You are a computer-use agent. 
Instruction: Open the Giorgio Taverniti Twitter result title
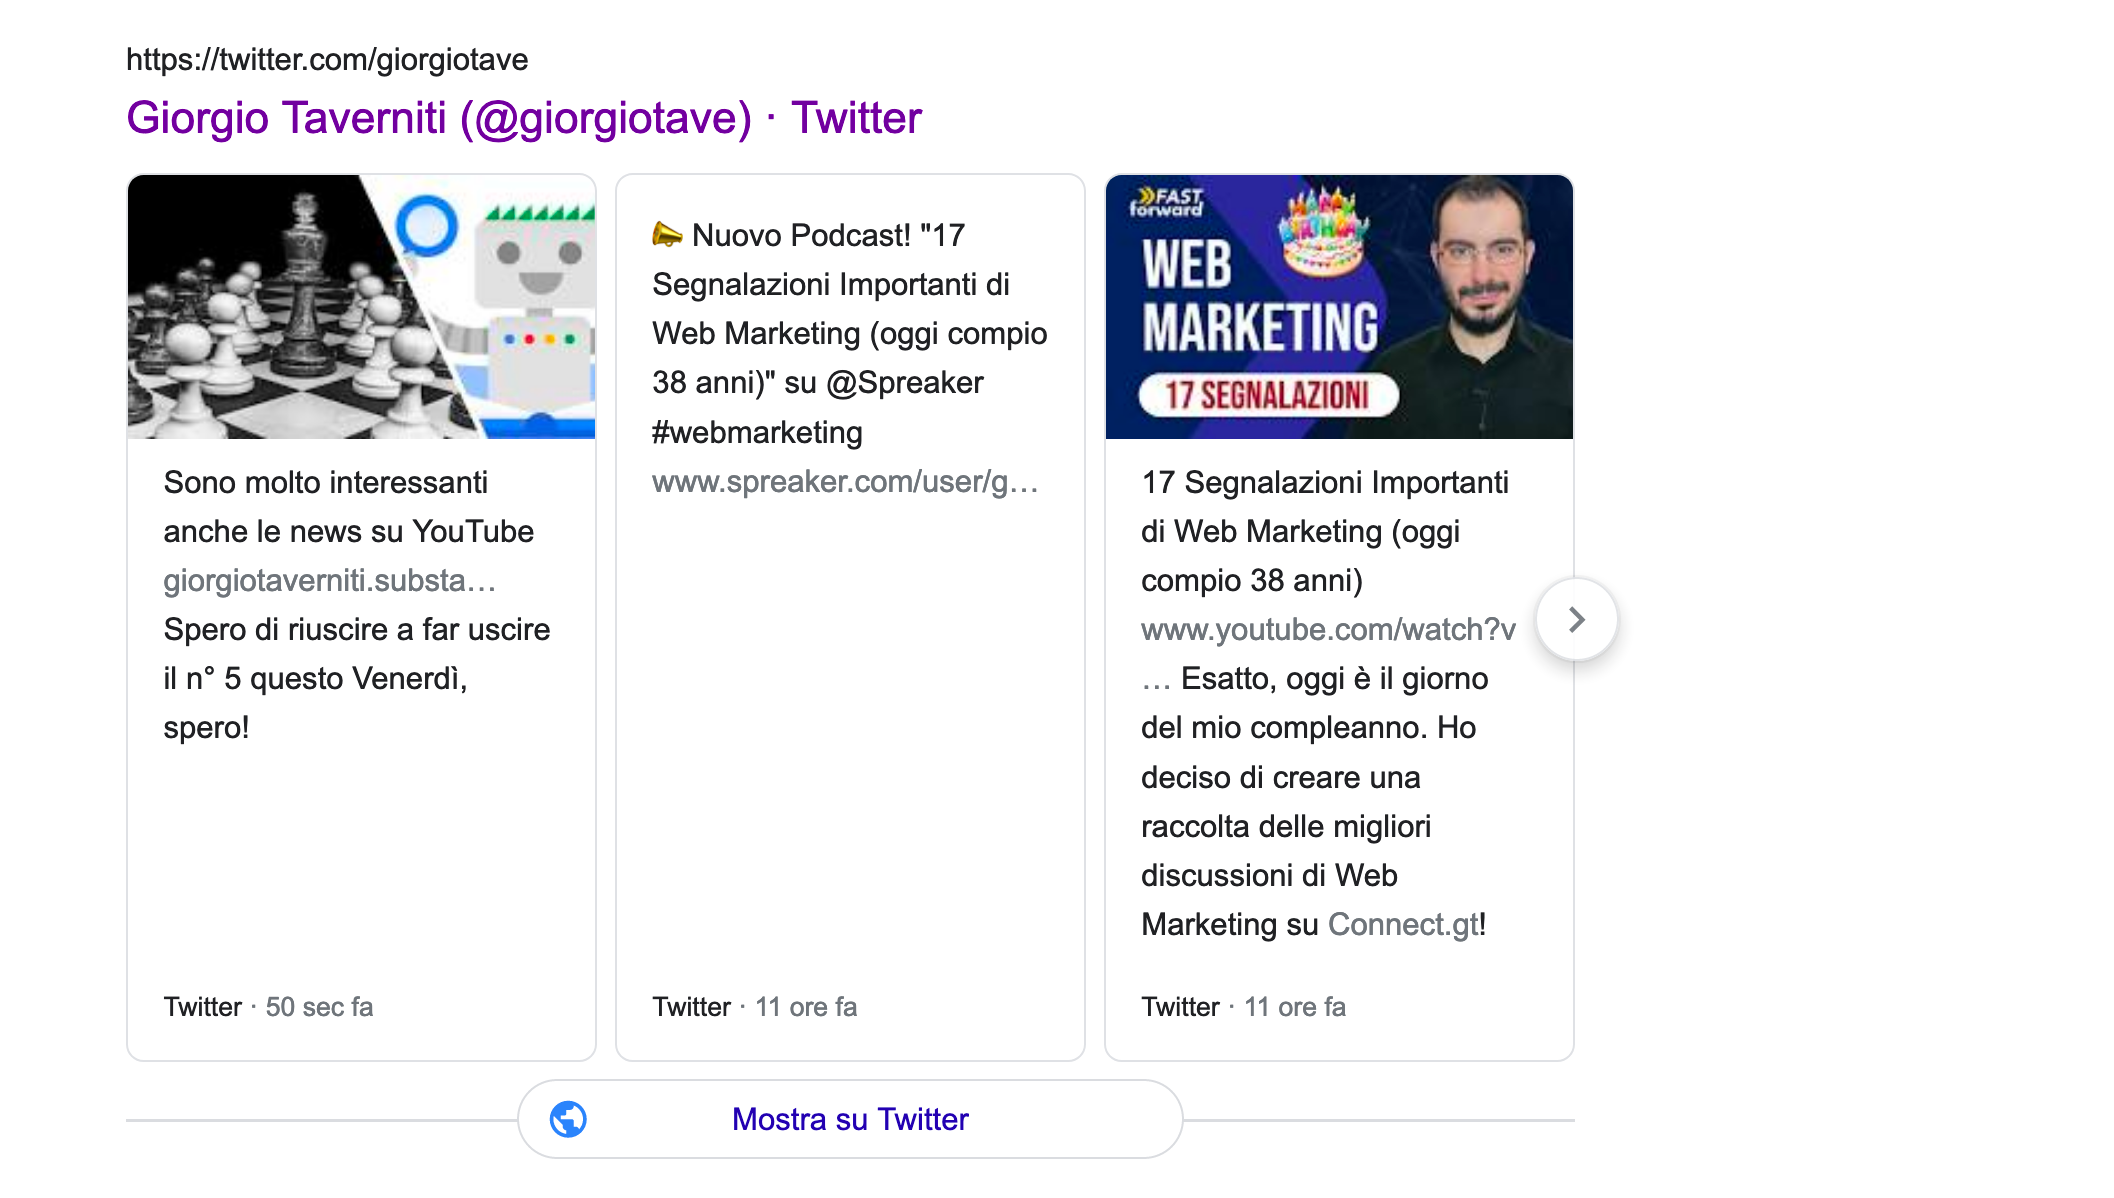pyautogui.click(x=523, y=118)
